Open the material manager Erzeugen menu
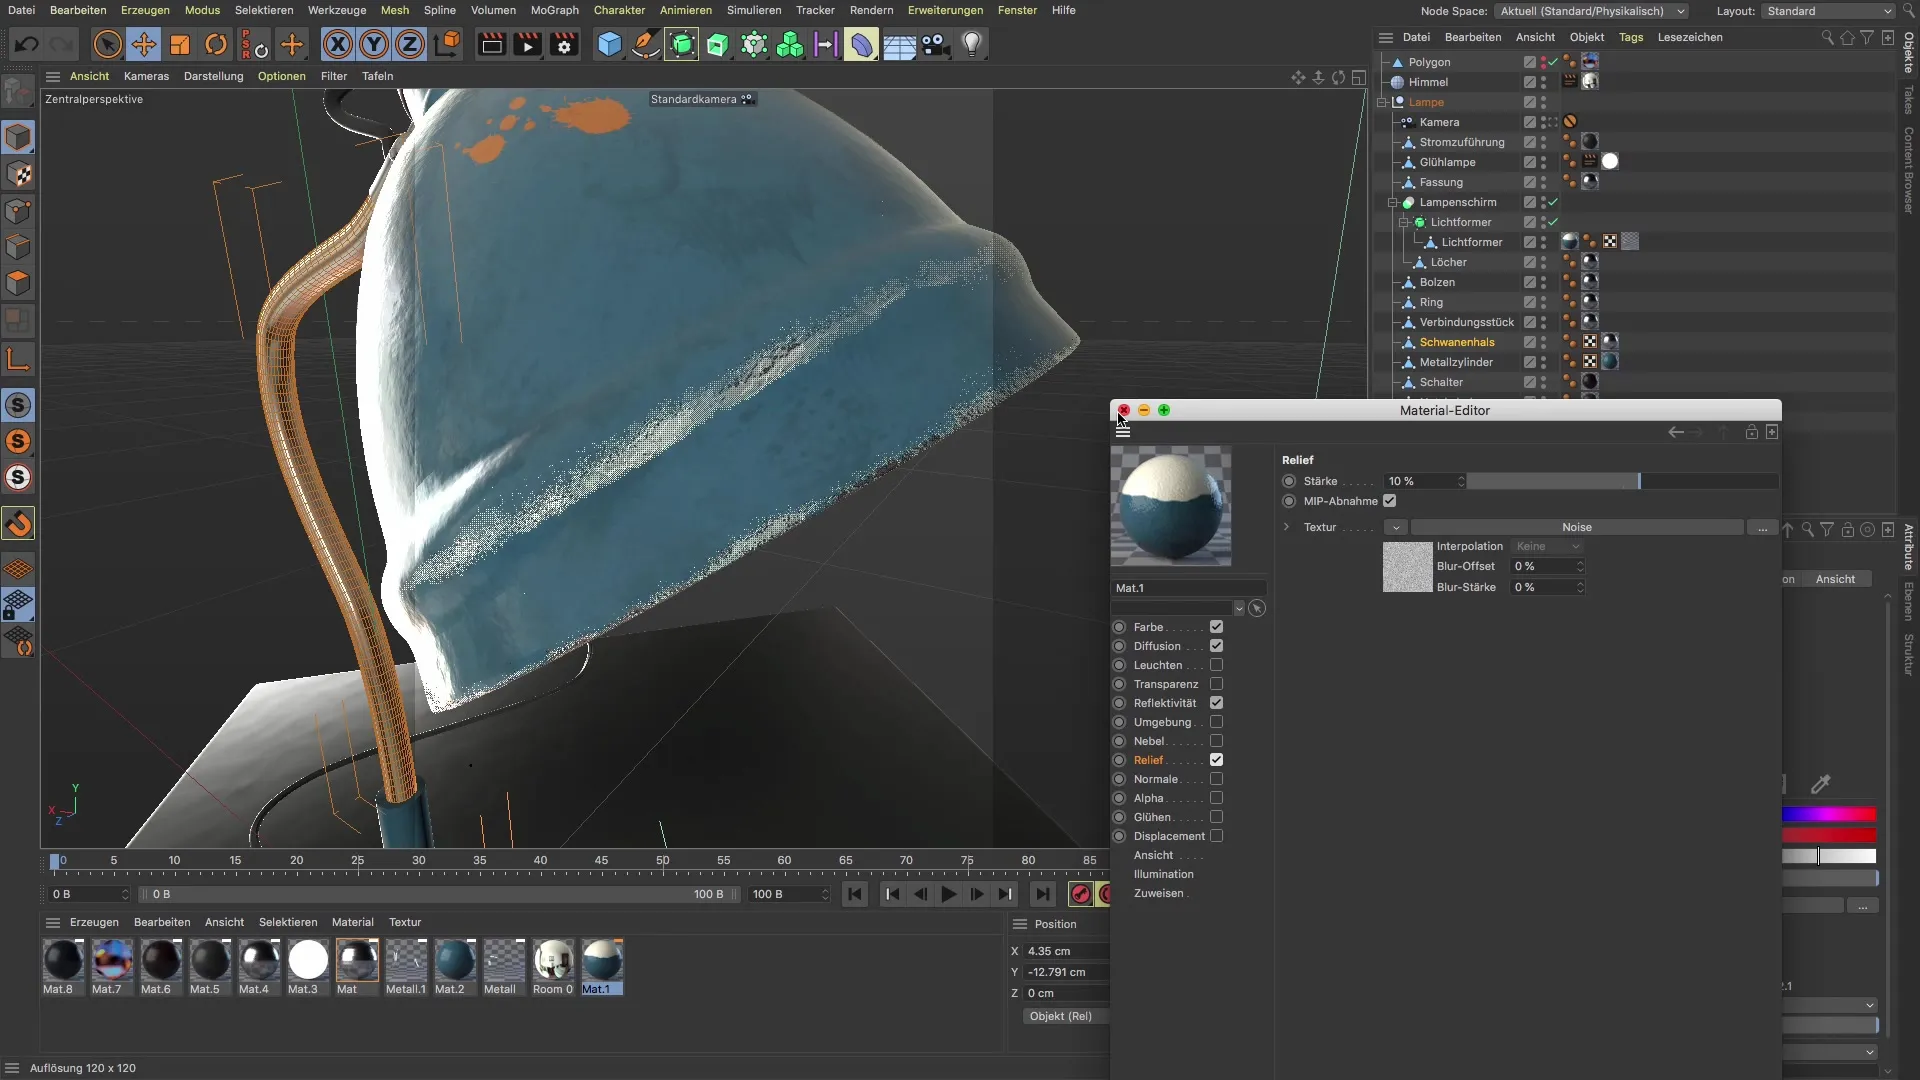Image resolution: width=1920 pixels, height=1080 pixels. (x=94, y=922)
